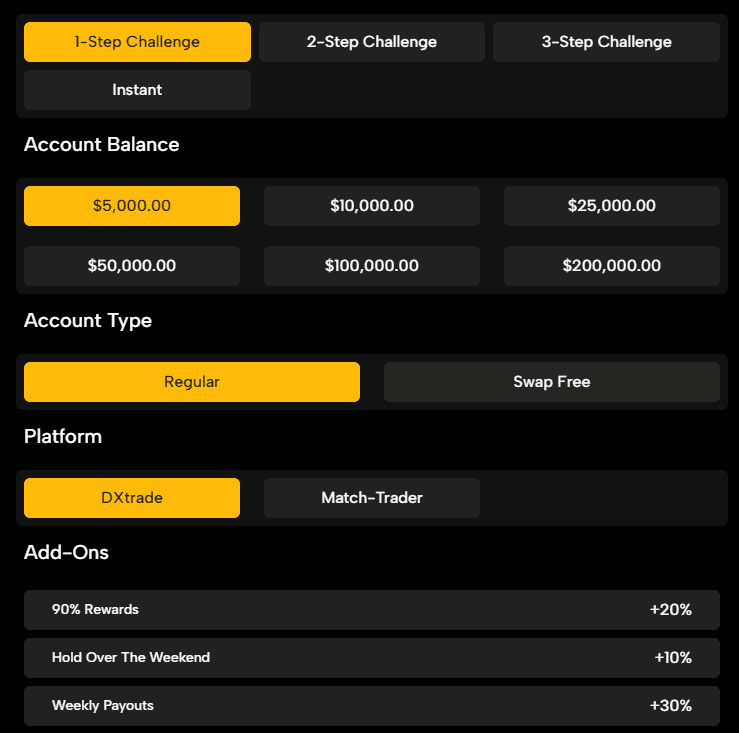This screenshot has height=733, width=739.
Task: Select the 1-Step Challenge tab
Action: coord(137,42)
